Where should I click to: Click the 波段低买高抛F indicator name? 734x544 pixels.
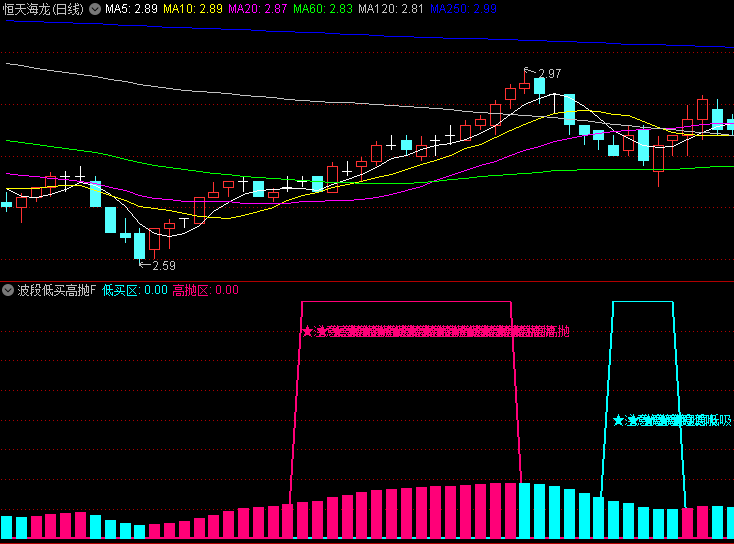[57, 290]
